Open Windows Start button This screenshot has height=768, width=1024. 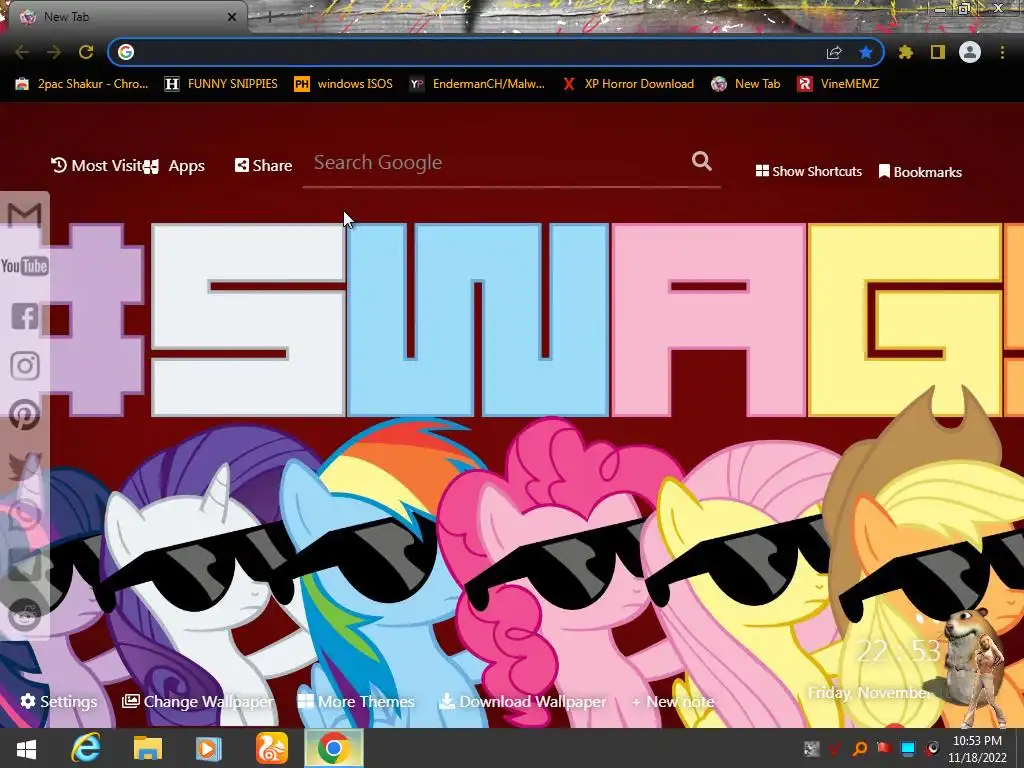coord(26,748)
